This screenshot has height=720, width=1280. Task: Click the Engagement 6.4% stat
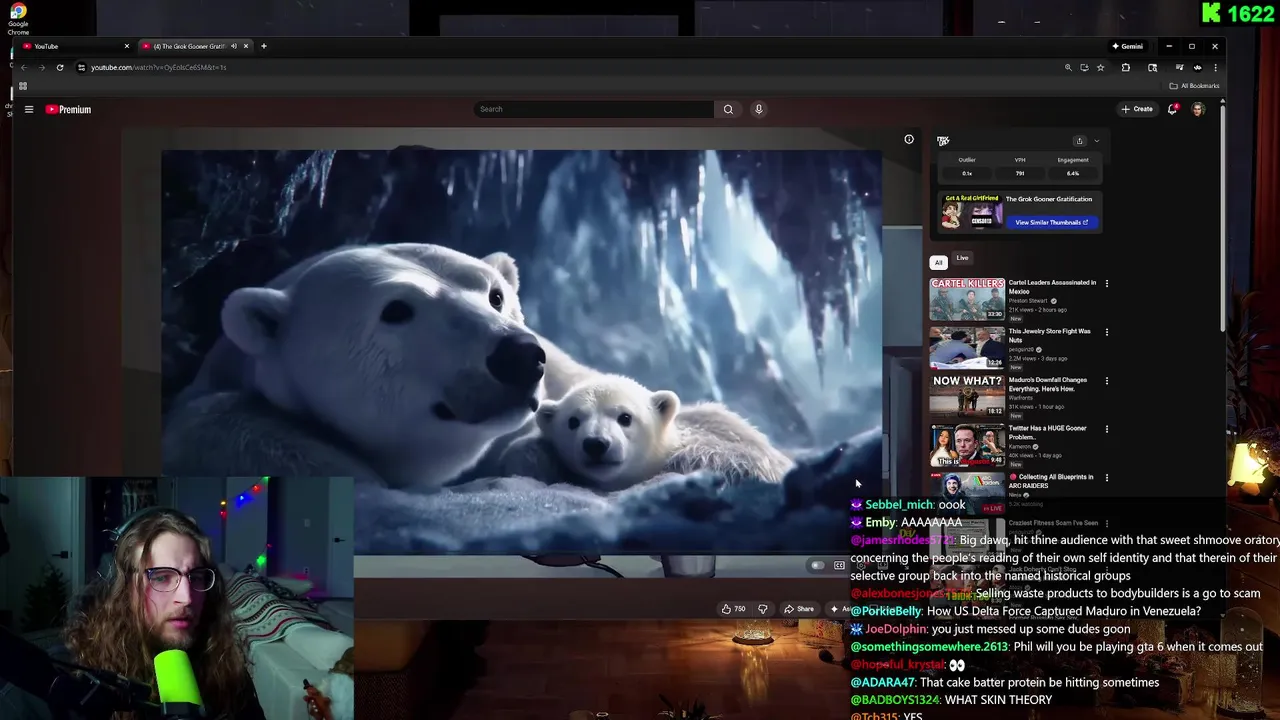coord(1073,167)
